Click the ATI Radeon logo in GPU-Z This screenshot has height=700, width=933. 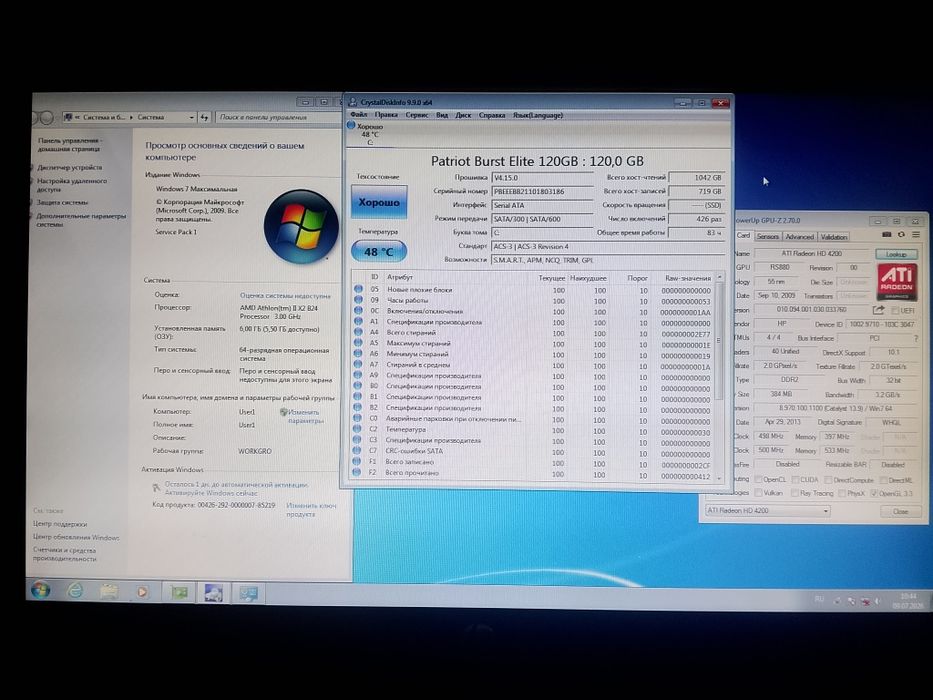click(897, 282)
